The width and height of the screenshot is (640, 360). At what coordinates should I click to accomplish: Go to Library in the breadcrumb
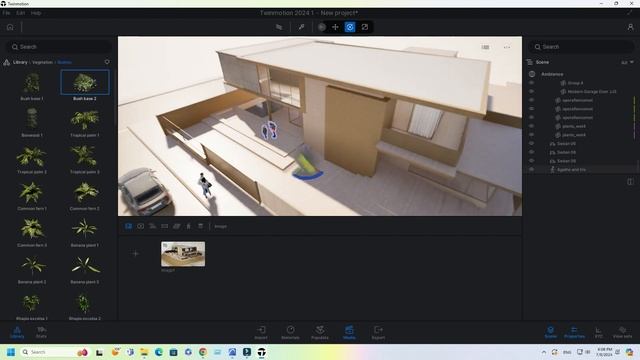click(20, 62)
